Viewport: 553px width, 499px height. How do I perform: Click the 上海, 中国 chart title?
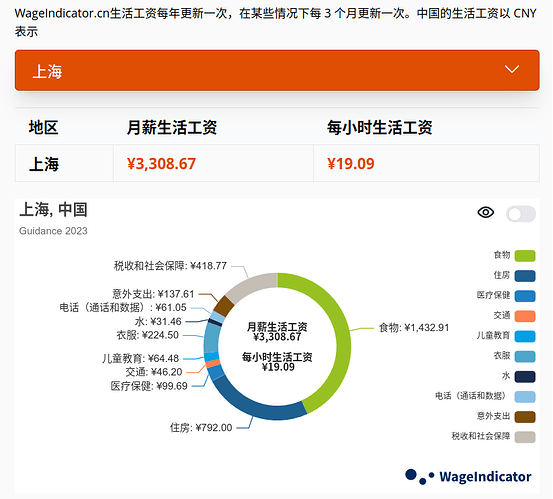tap(53, 209)
